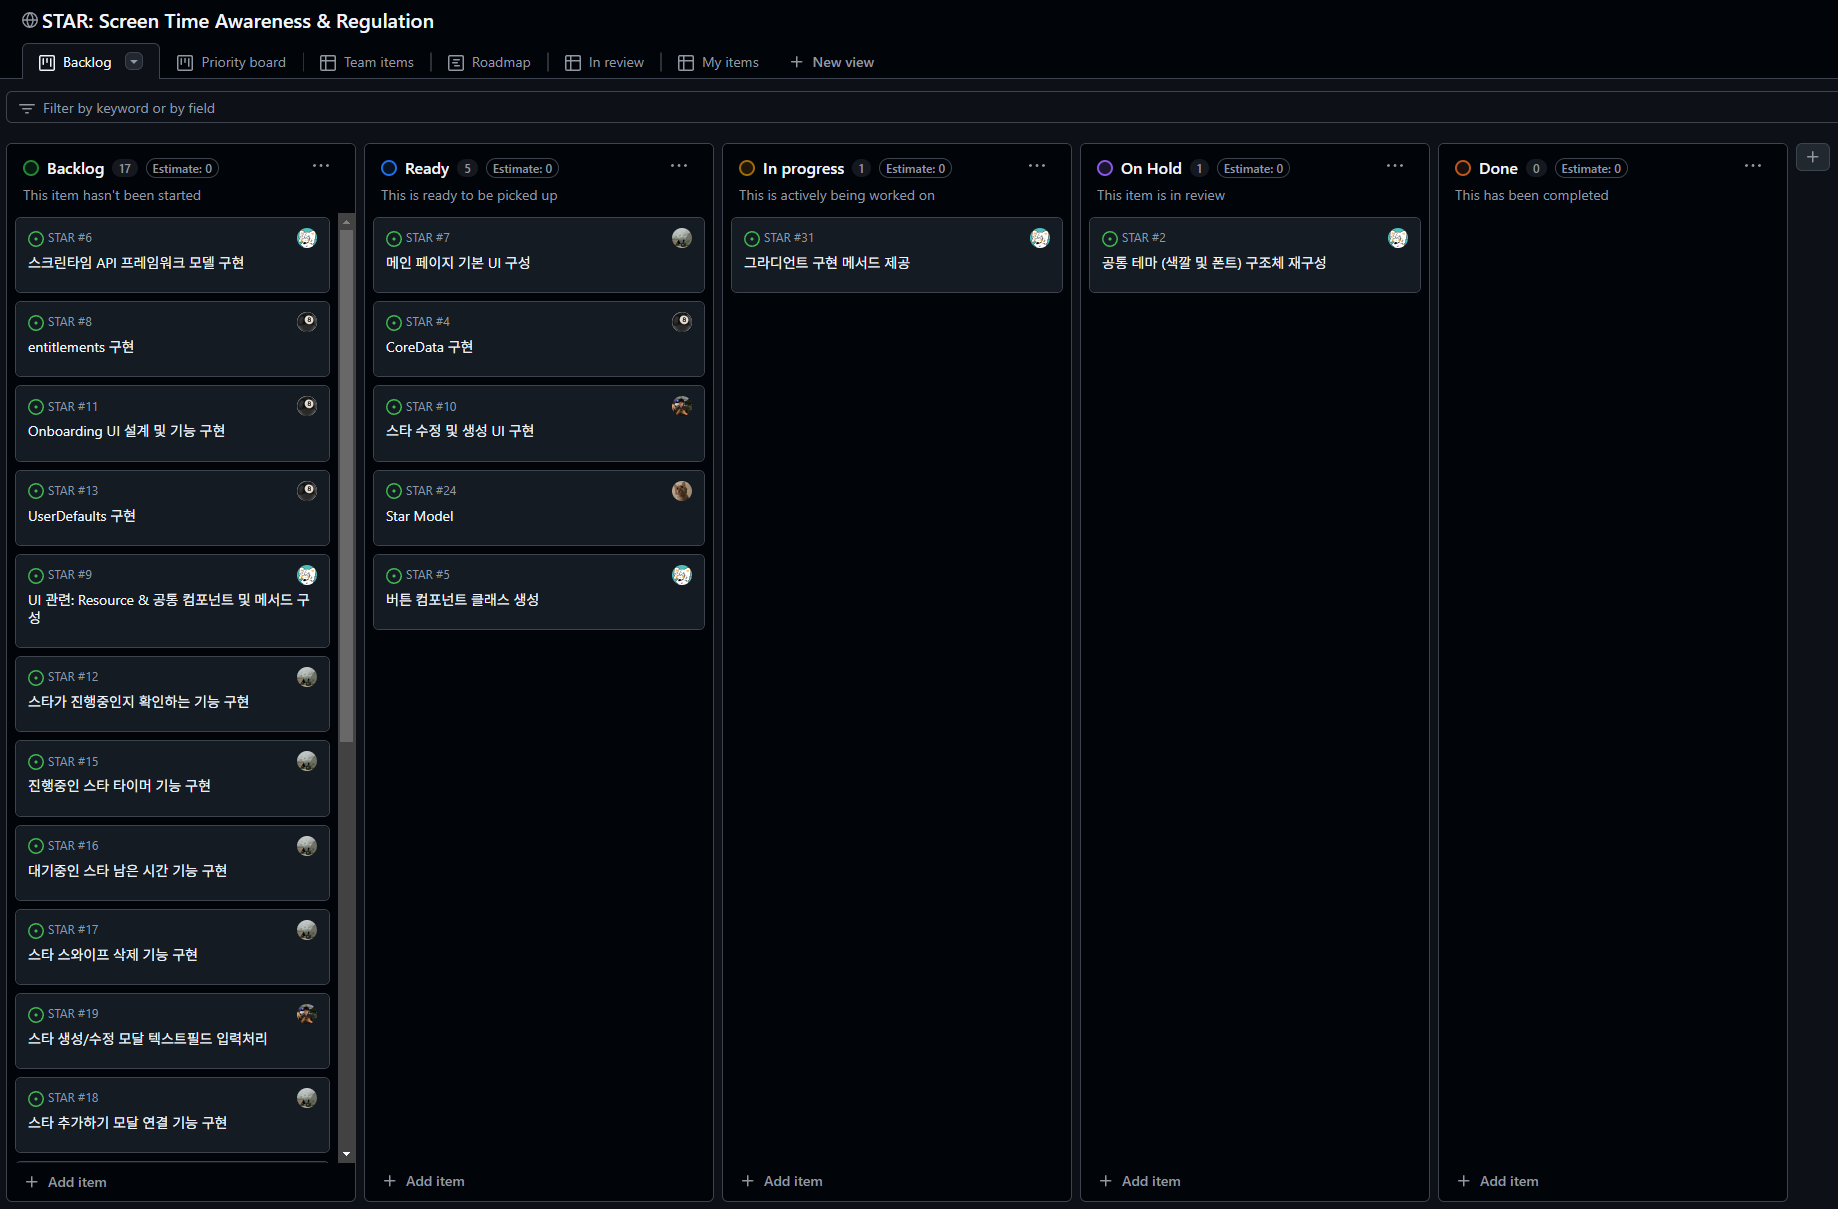The image size is (1838, 1209).
Task: Click the Backlog column scrollbar thumb
Action: pos(347,485)
